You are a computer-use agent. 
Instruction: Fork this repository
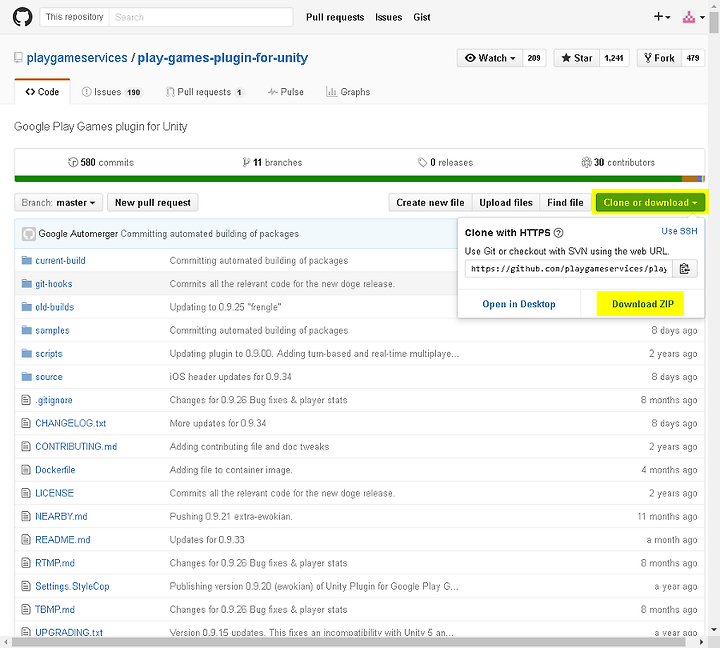tap(659, 58)
